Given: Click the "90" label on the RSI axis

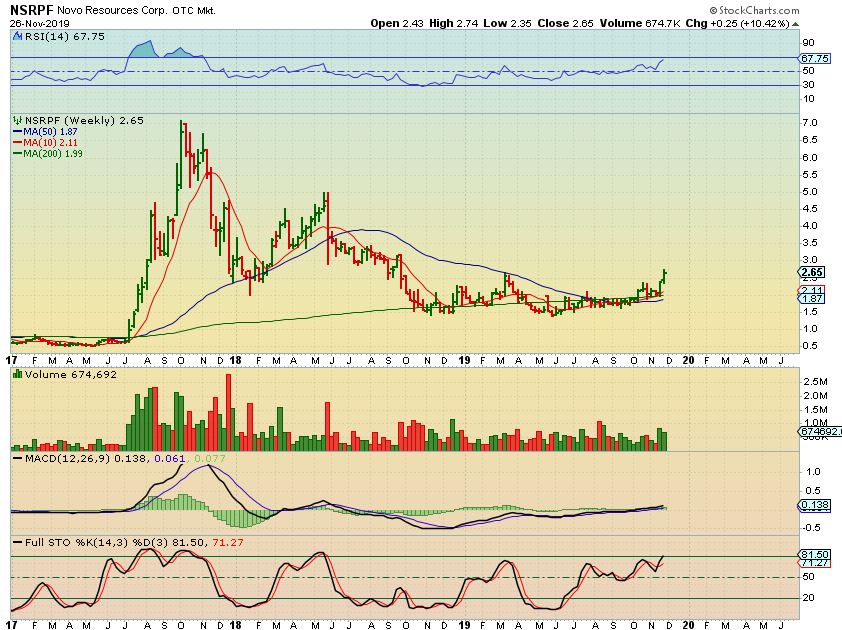Looking at the screenshot, I should click(808, 43).
